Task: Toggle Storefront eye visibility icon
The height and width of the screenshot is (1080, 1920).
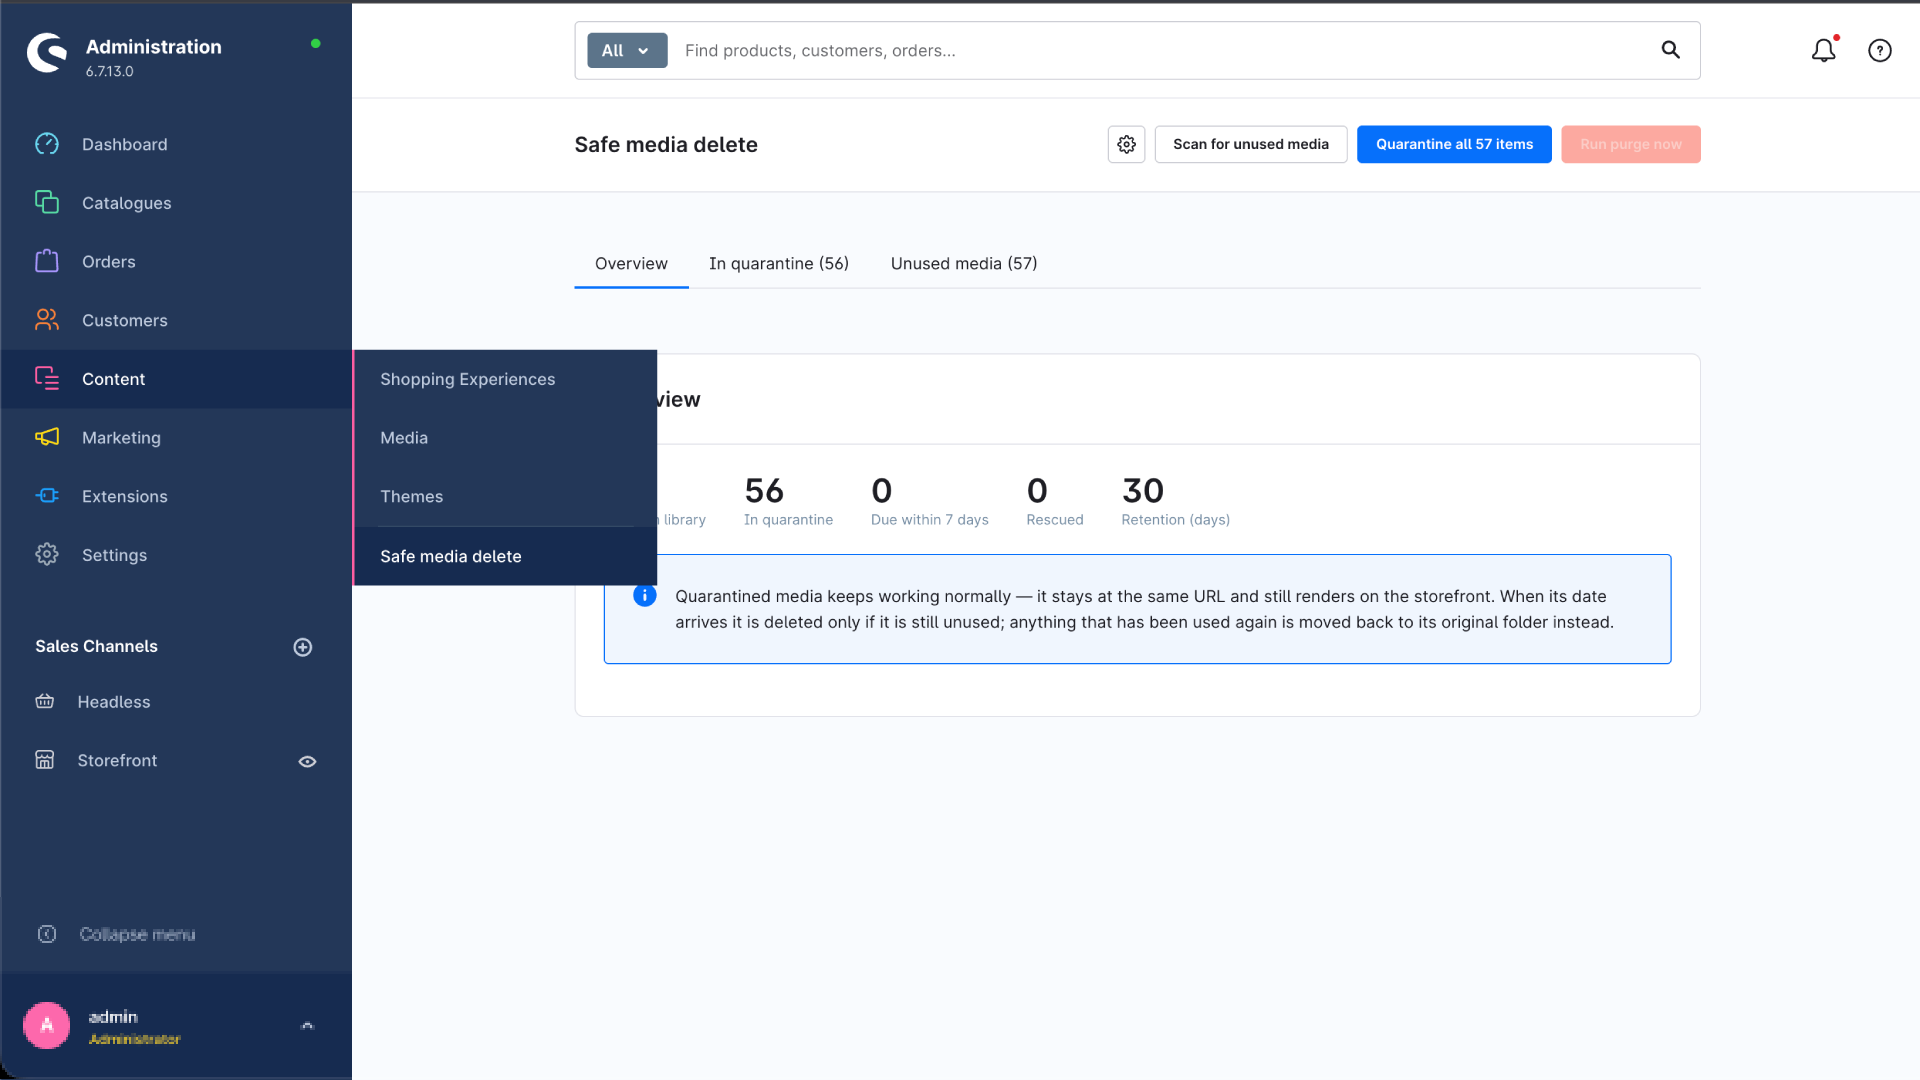Action: point(308,761)
